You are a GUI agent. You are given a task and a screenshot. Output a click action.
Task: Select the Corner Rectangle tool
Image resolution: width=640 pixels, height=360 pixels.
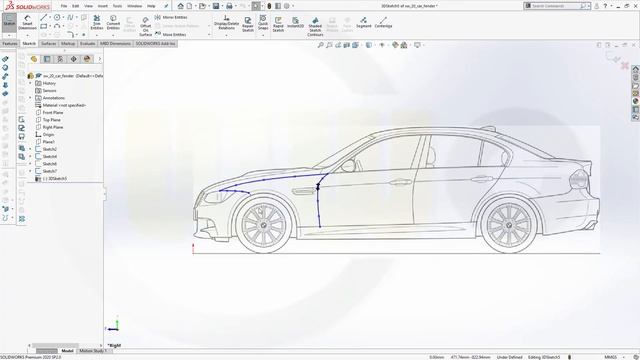click(x=44, y=26)
